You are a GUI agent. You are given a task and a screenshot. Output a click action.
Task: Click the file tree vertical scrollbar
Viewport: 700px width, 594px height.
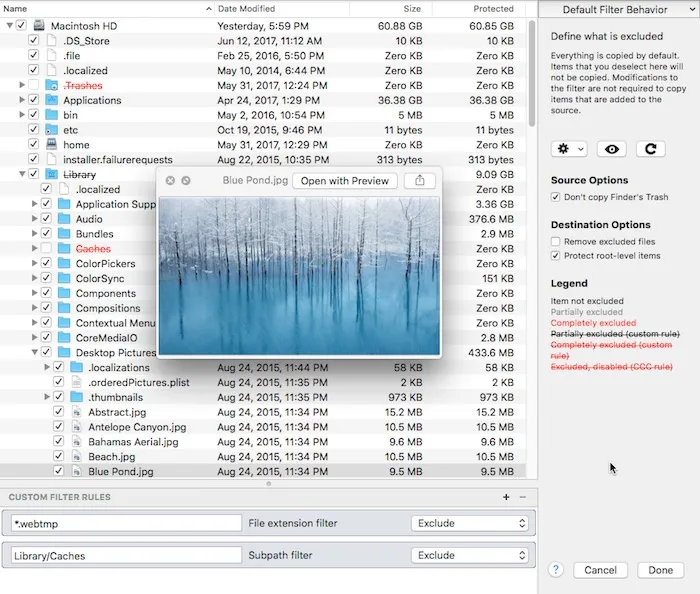pos(532,74)
